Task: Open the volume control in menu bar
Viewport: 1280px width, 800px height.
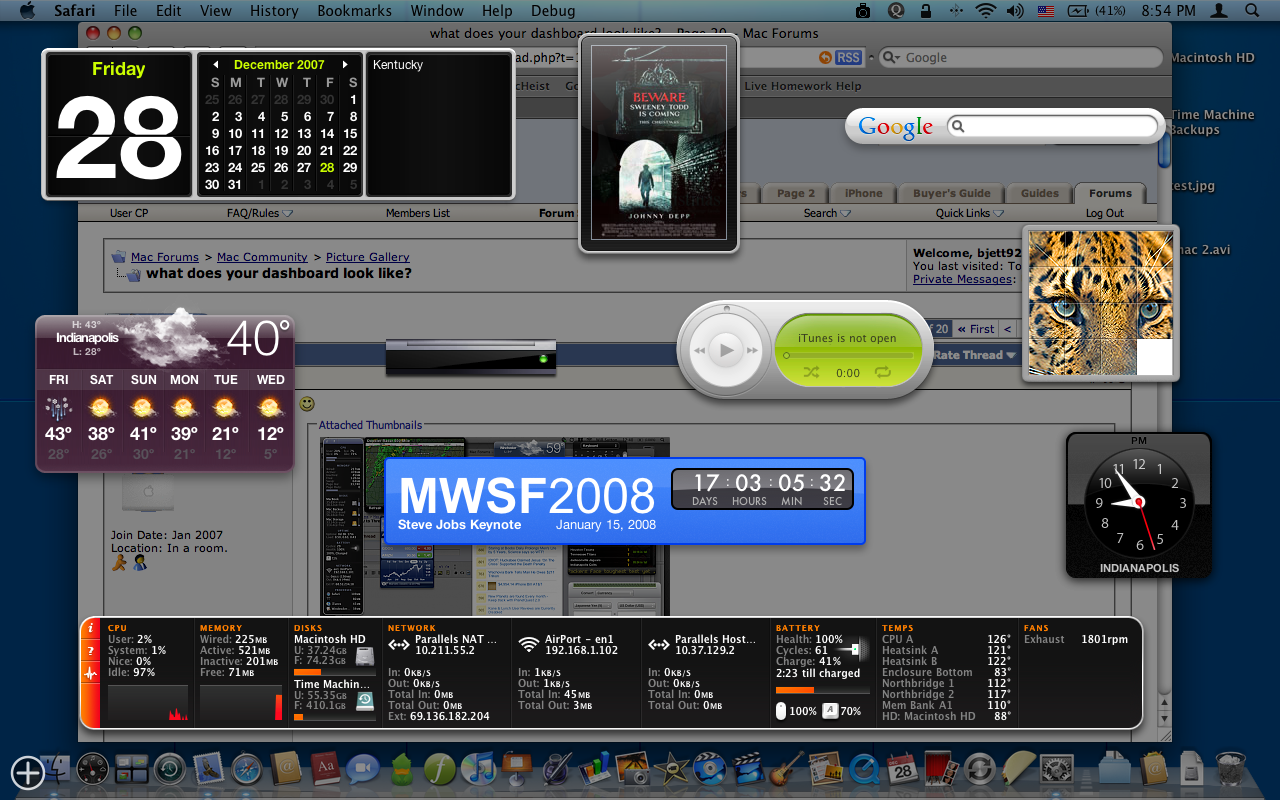Action: point(1015,11)
